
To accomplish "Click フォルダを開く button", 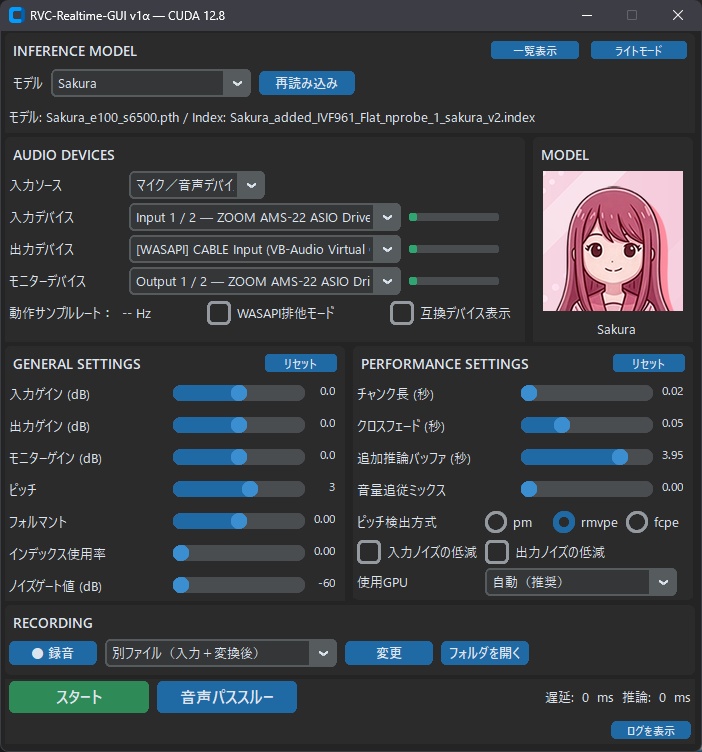I will pyautogui.click(x=485, y=653).
